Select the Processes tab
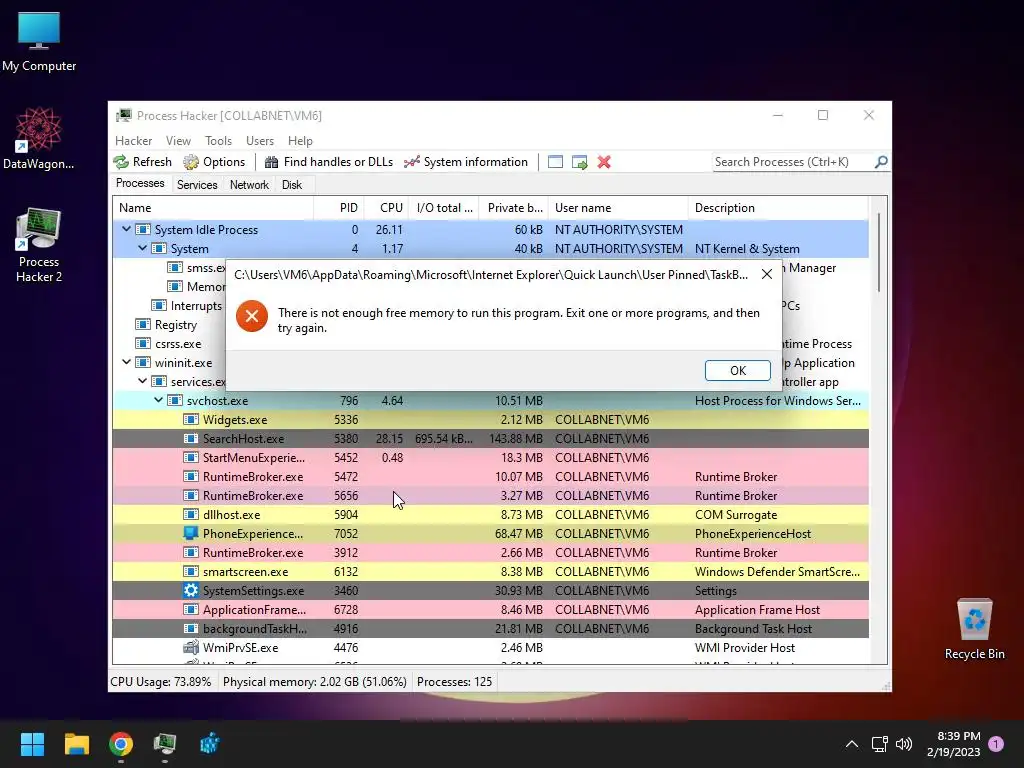The width and height of the screenshot is (1024, 768). pyautogui.click(x=140, y=184)
